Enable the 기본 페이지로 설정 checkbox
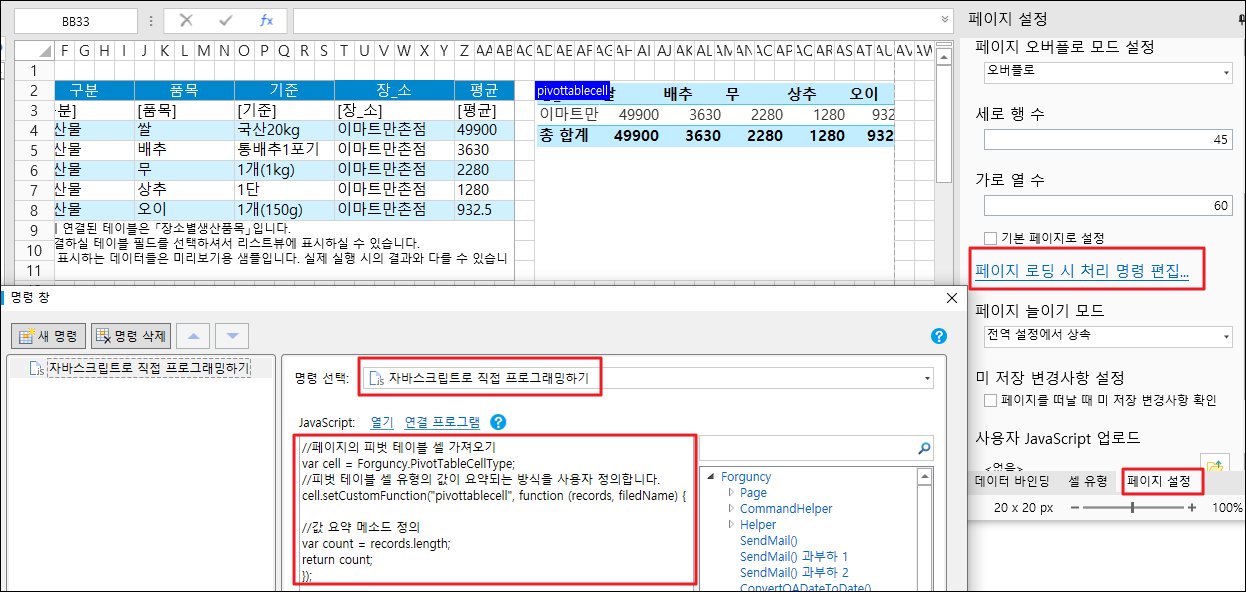Viewport: 1246px width, 592px height. pyautogui.click(x=990, y=238)
